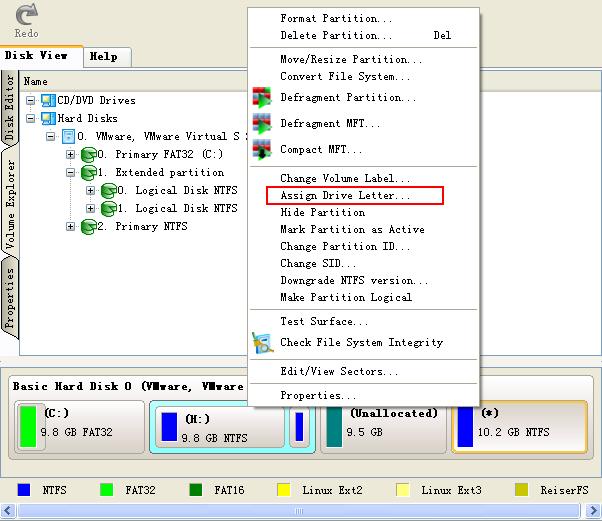Click the ReiserFS olive legend swatch
The image size is (602, 521).
pos(522,490)
